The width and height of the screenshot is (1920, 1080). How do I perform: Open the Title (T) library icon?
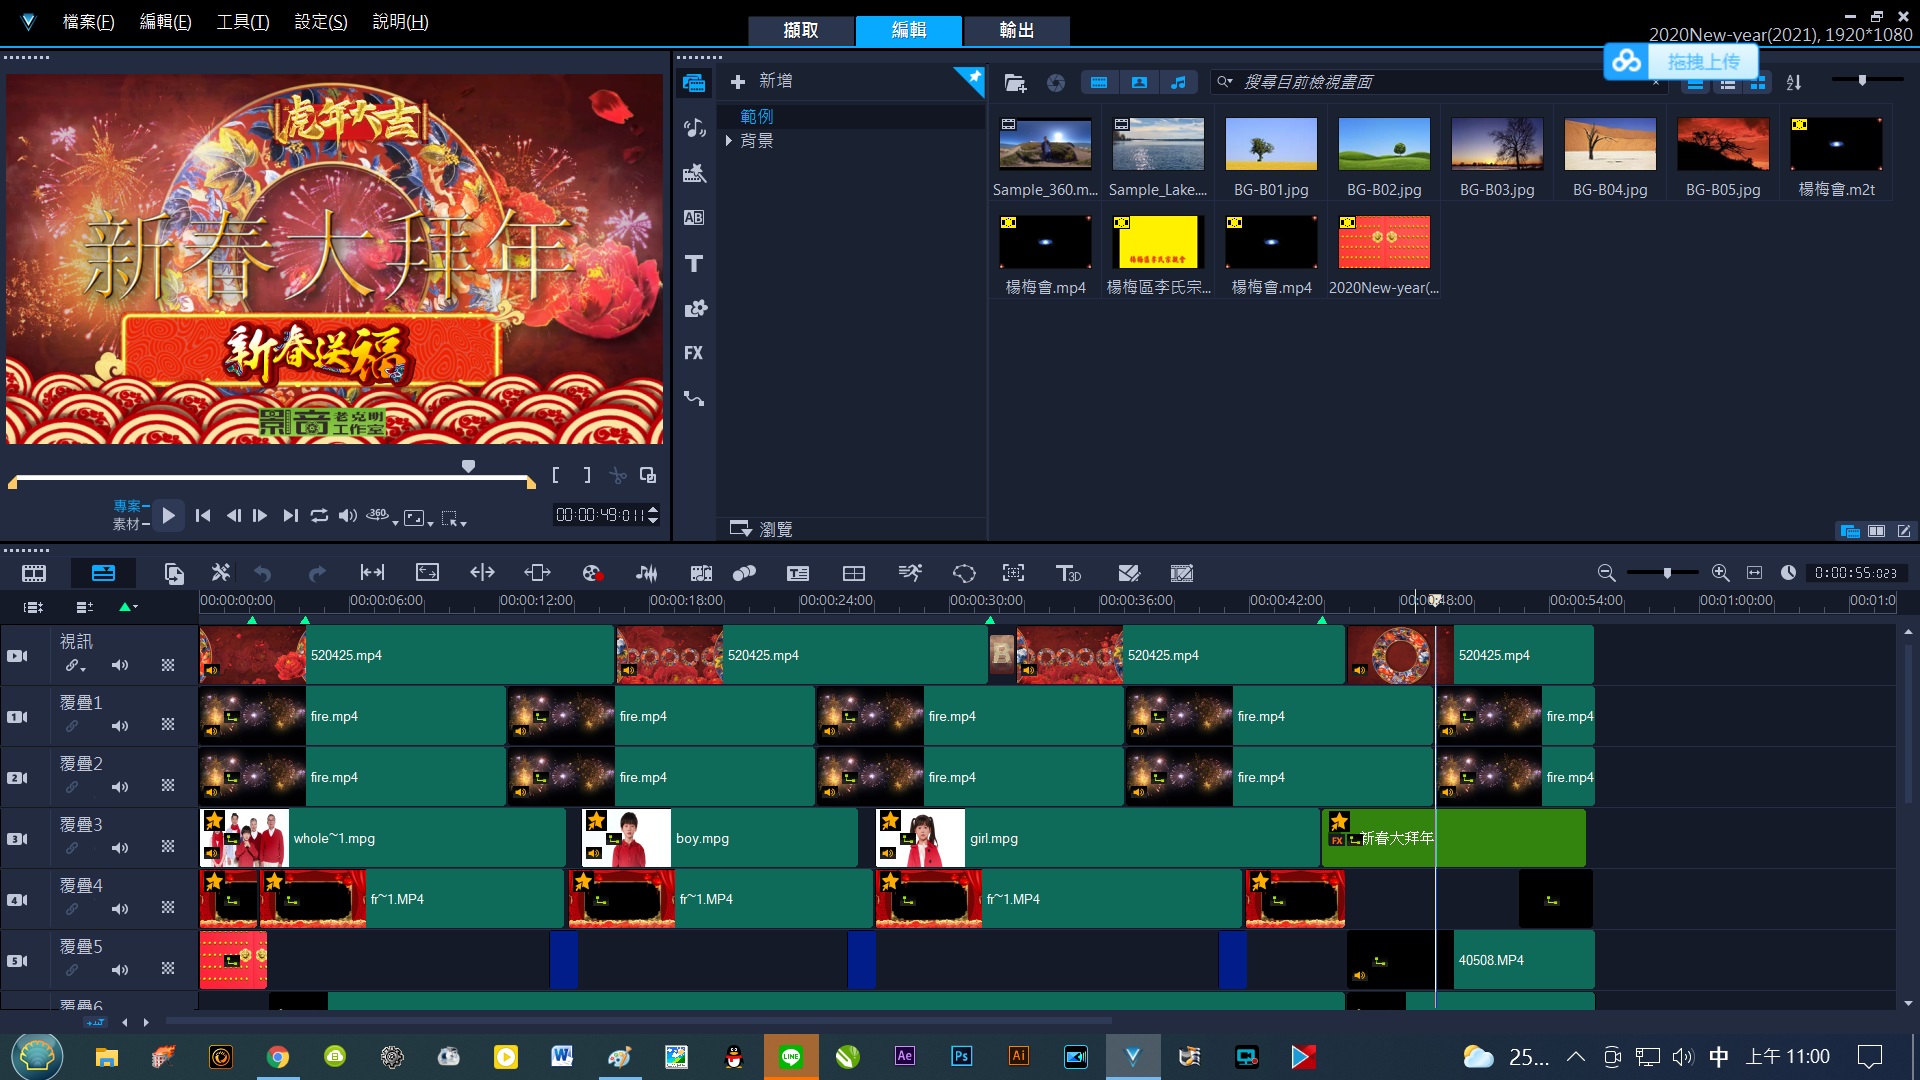(x=694, y=263)
